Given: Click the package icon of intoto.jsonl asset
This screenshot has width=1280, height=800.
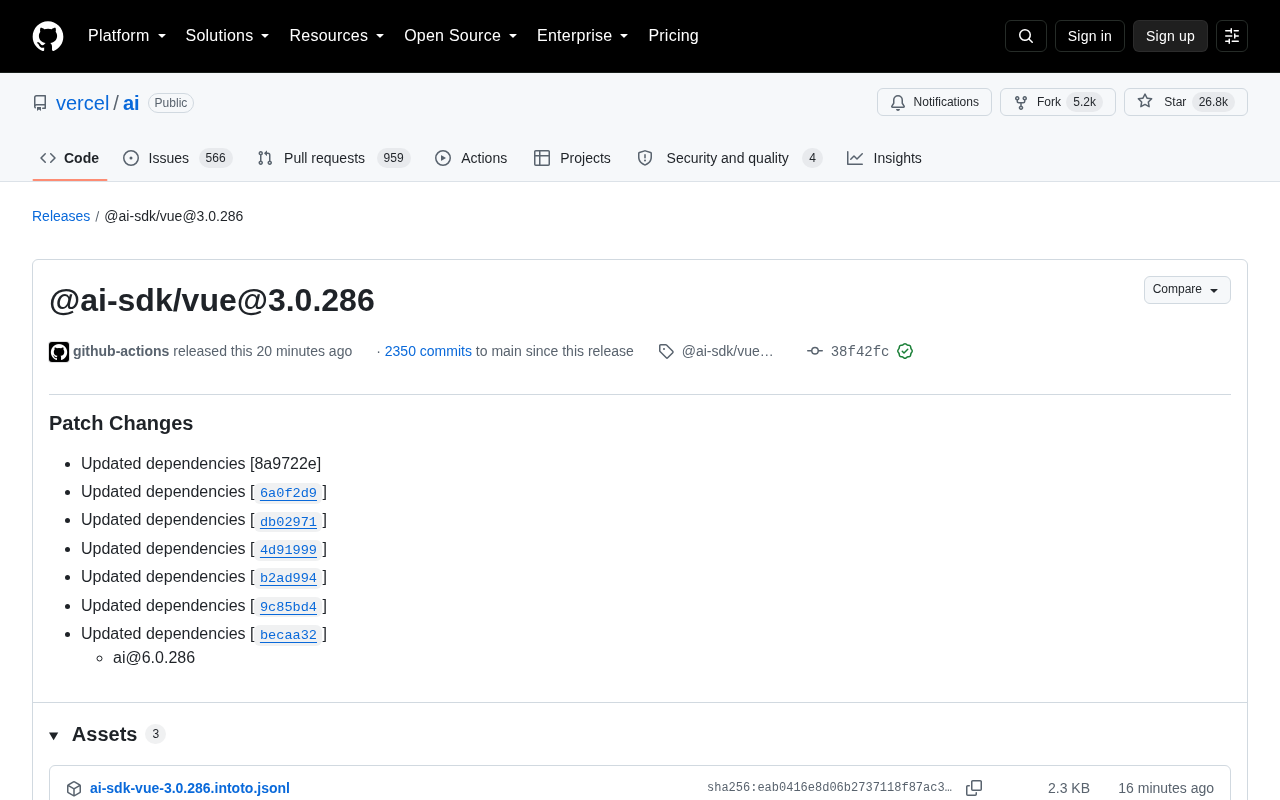Looking at the screenshot, I should pos(74,788).
